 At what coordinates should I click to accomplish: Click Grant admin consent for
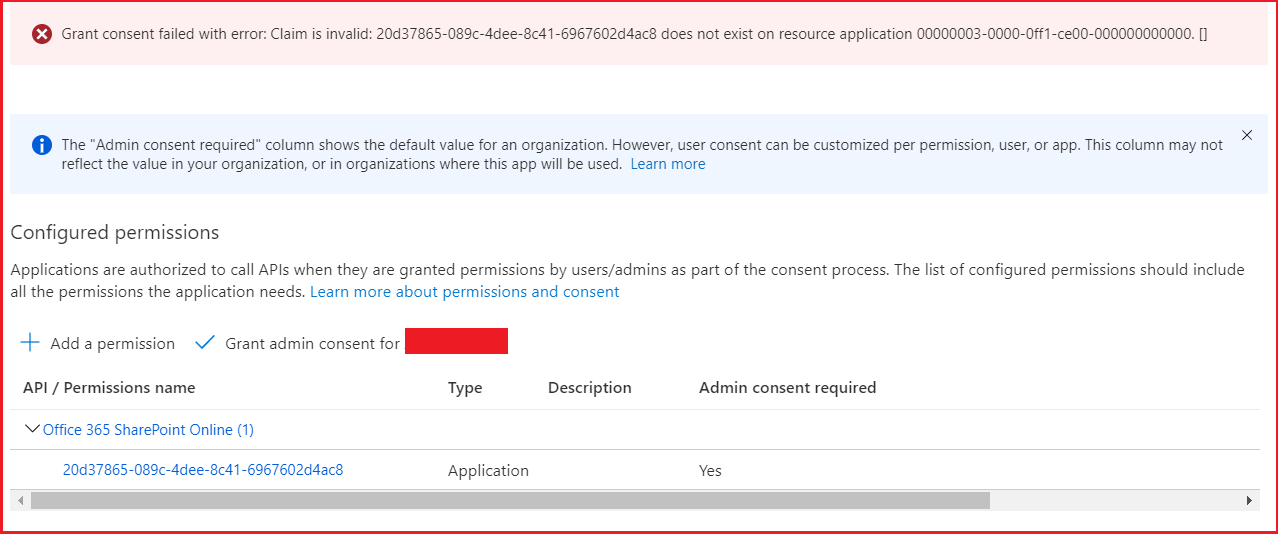[x=312, y=344]
